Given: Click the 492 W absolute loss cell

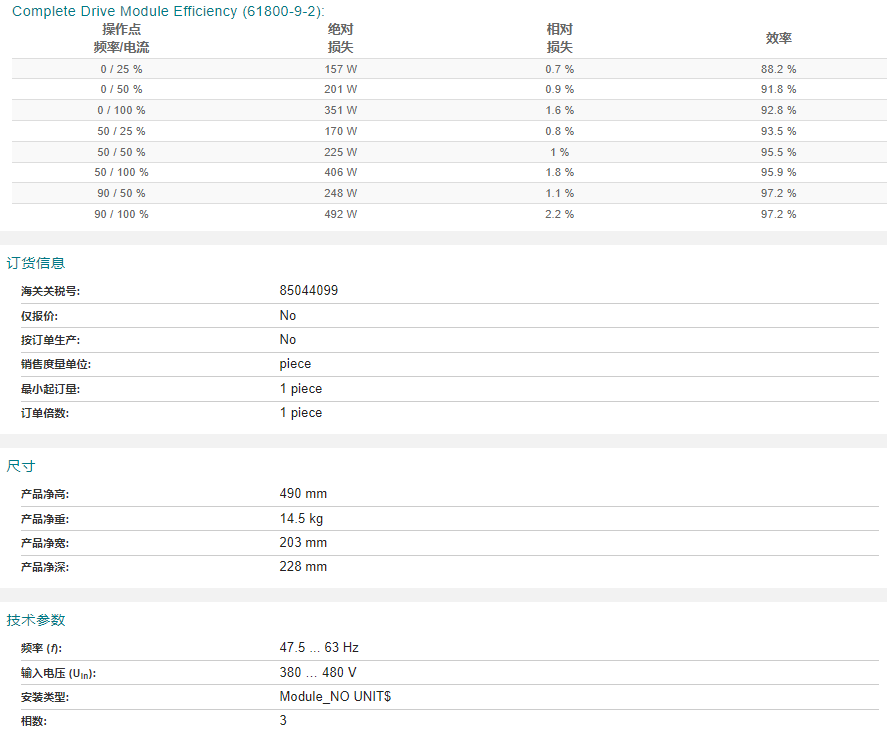Looking at the screenshot, I should tap(341, 214).
